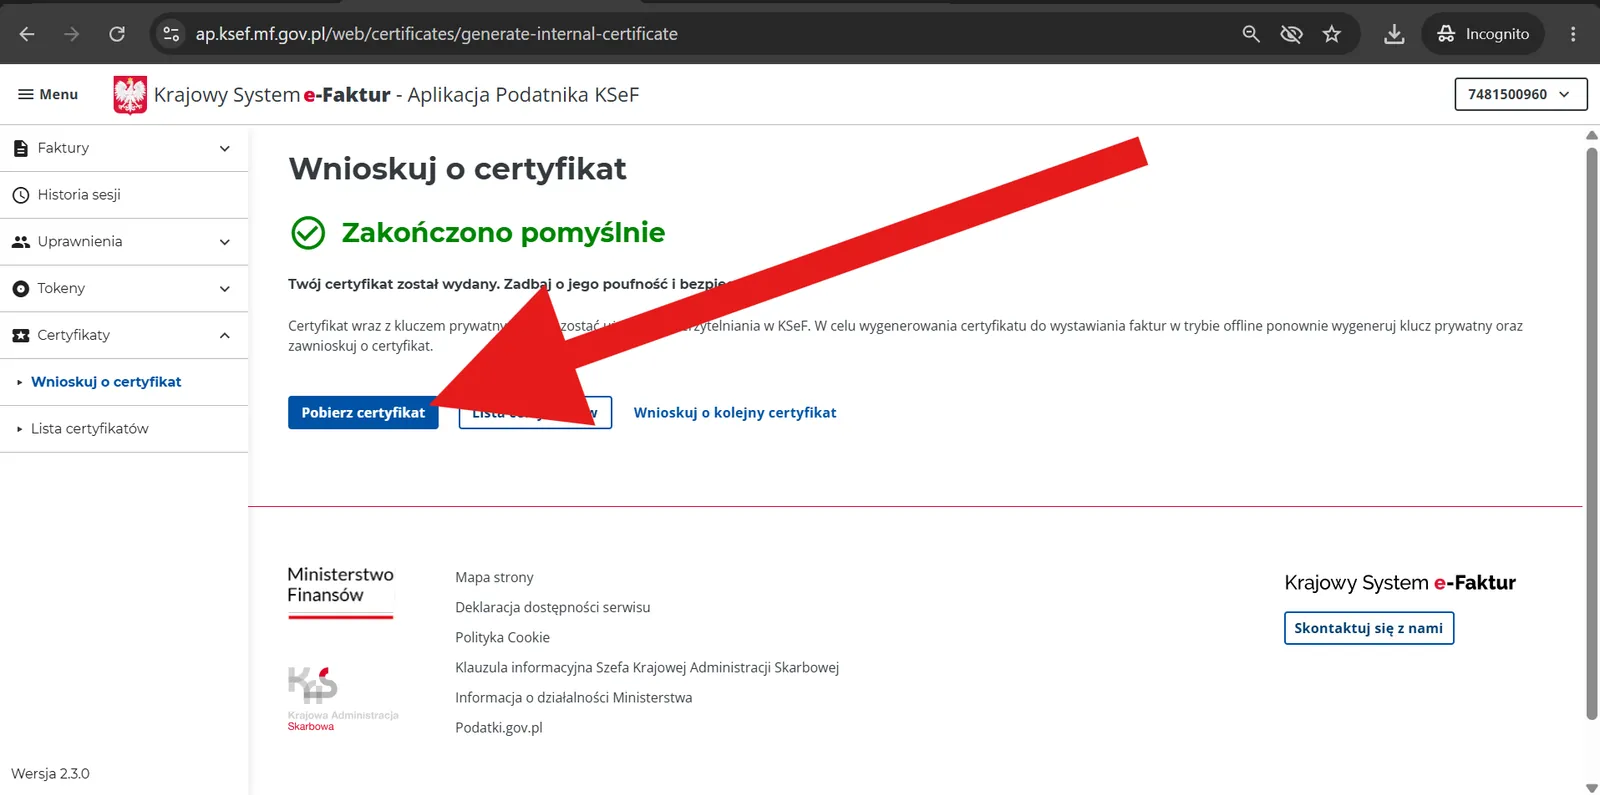Click the Krajowy System e-Faktur footer logo
The width and height of the screenshot is (1600, 795).
(1400, 583)
